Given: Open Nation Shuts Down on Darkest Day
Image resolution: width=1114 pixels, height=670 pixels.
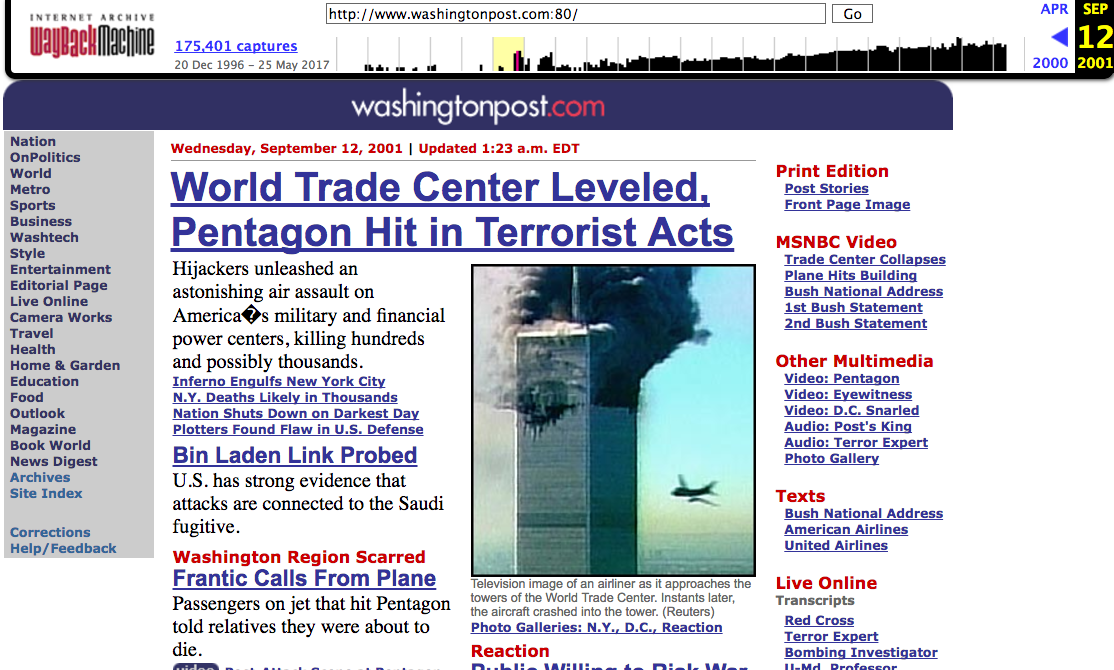Looking at the screenshot, I should (296, 414).
